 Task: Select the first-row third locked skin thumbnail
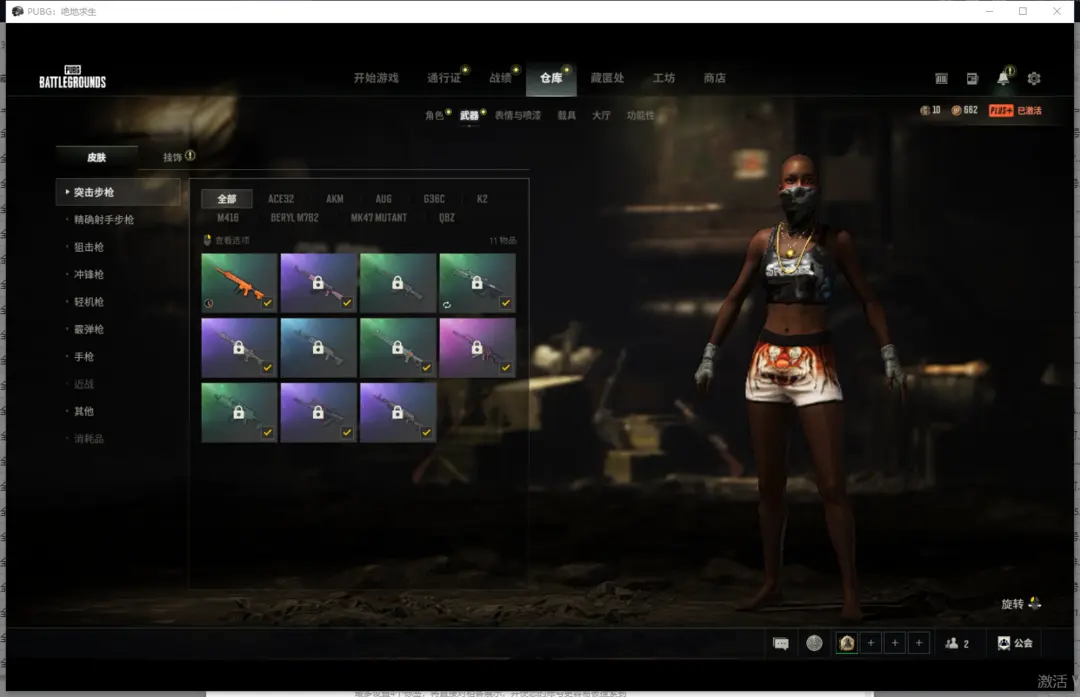coord(397,282)
